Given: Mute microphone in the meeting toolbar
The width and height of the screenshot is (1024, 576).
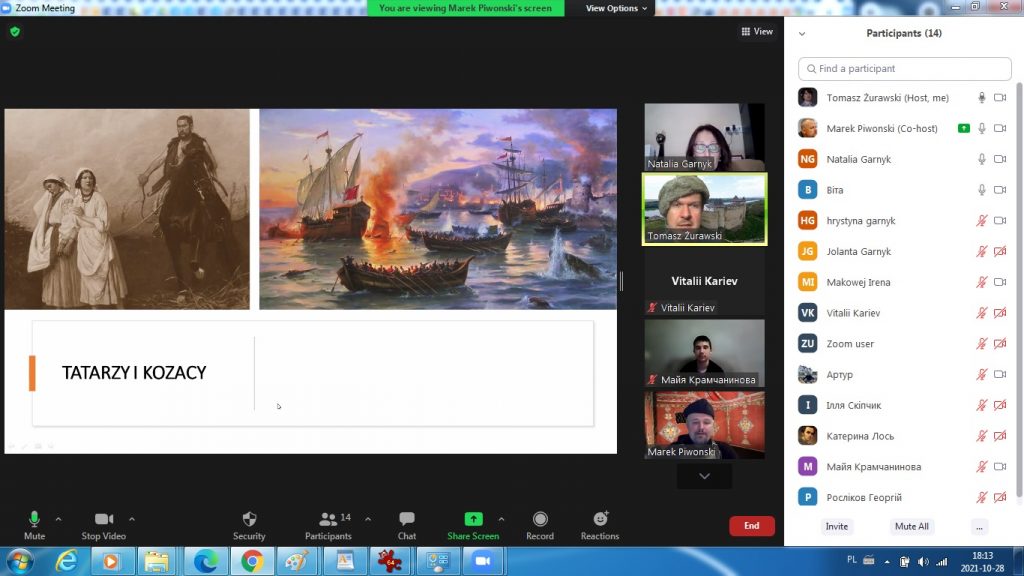Looking at the screenshot, I should click(x=34, y=520).
